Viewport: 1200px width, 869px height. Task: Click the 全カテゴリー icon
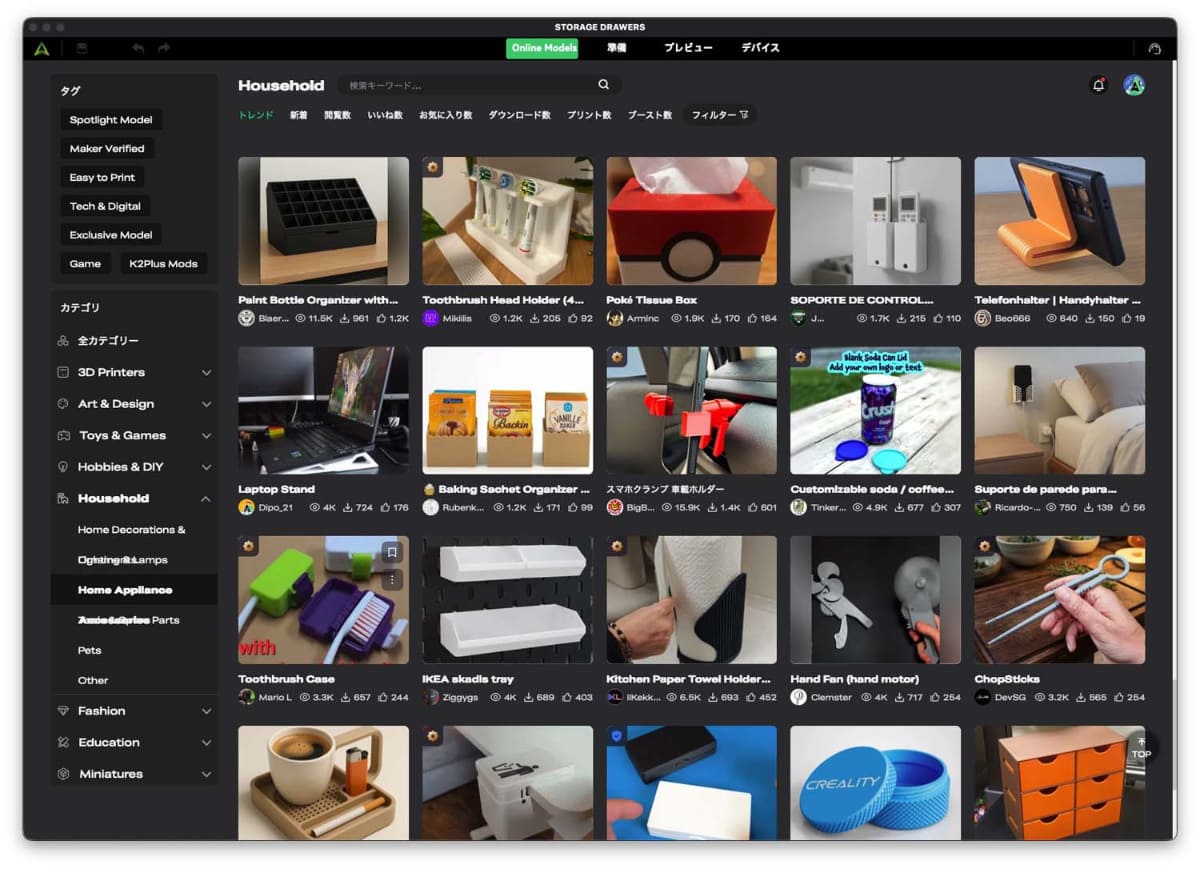coord(64,341)
